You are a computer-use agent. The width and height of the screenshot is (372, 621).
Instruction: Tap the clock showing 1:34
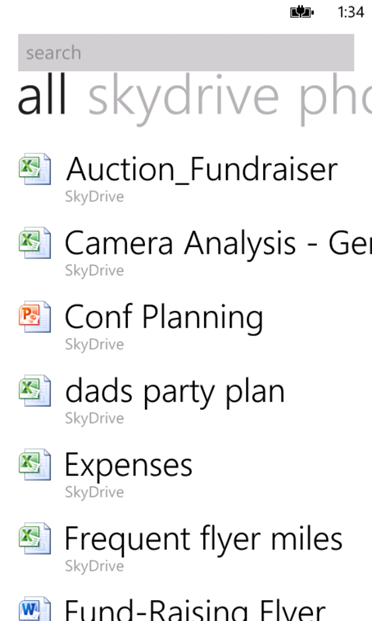tap(351, 12)
